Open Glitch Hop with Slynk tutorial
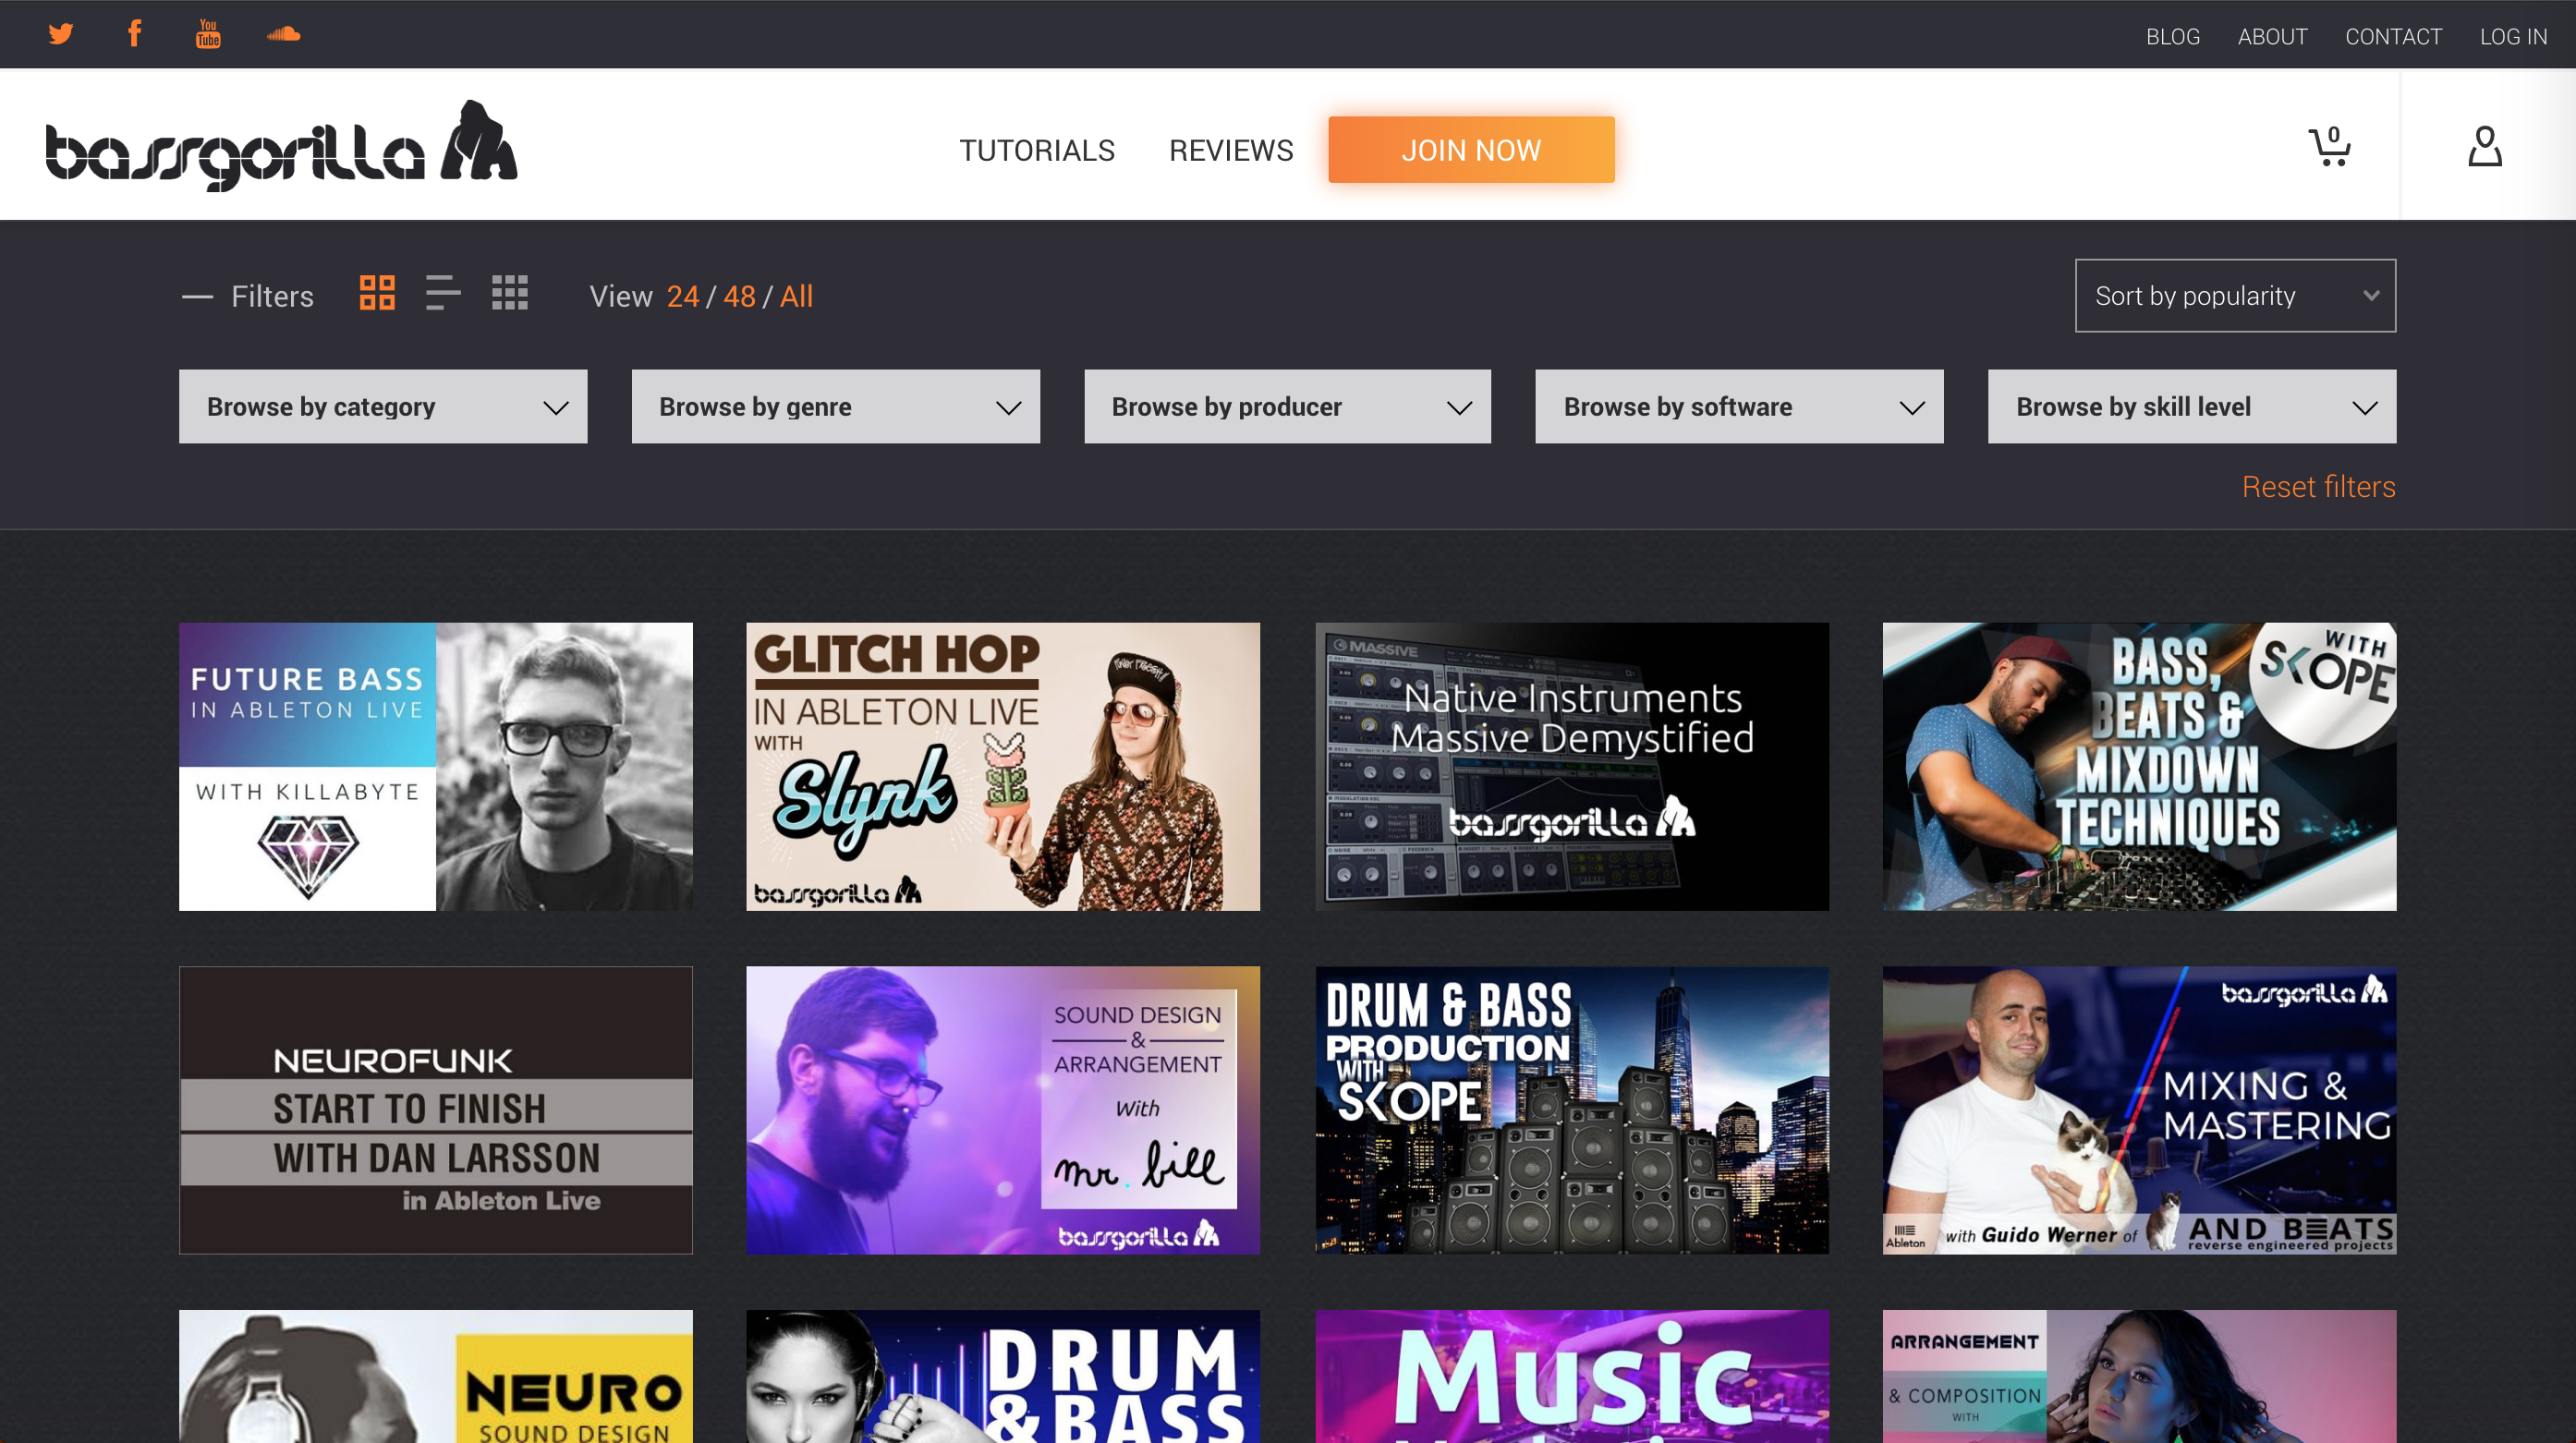The image size is (2576, 1443). (1003, 767)
